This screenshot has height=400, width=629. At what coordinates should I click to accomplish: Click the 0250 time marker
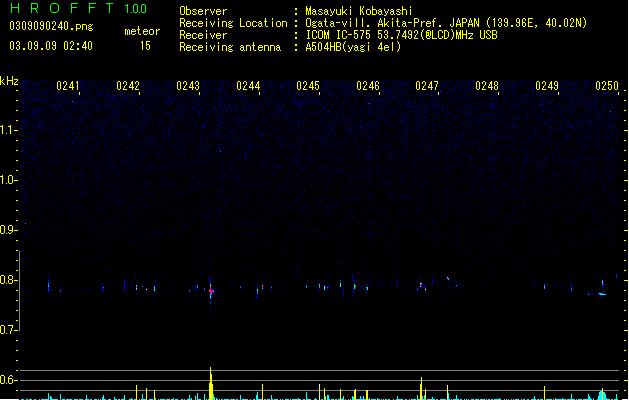(x=607, y=86)
